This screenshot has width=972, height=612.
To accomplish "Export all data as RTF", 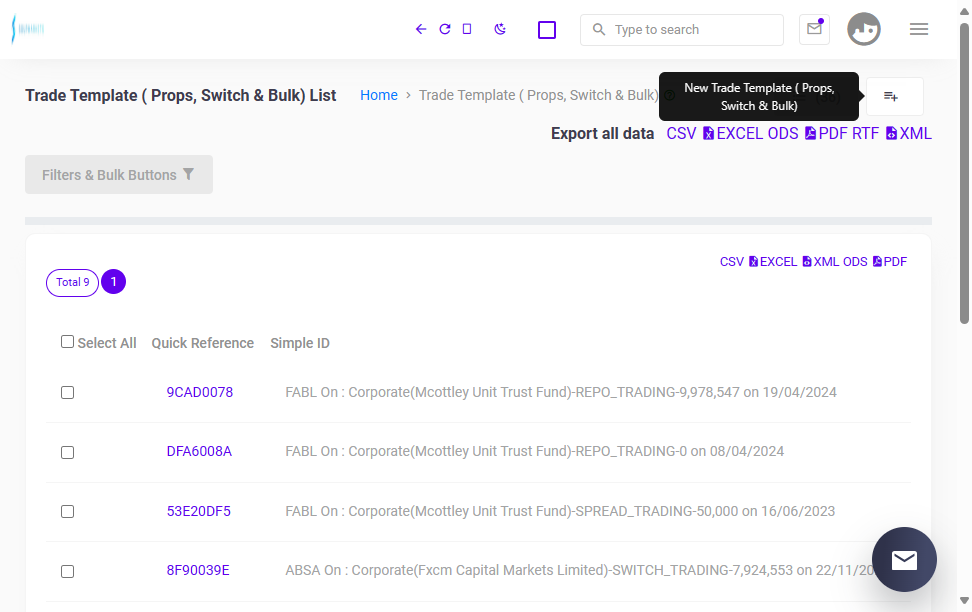I will pyautogui.click(x=865, y=133).
